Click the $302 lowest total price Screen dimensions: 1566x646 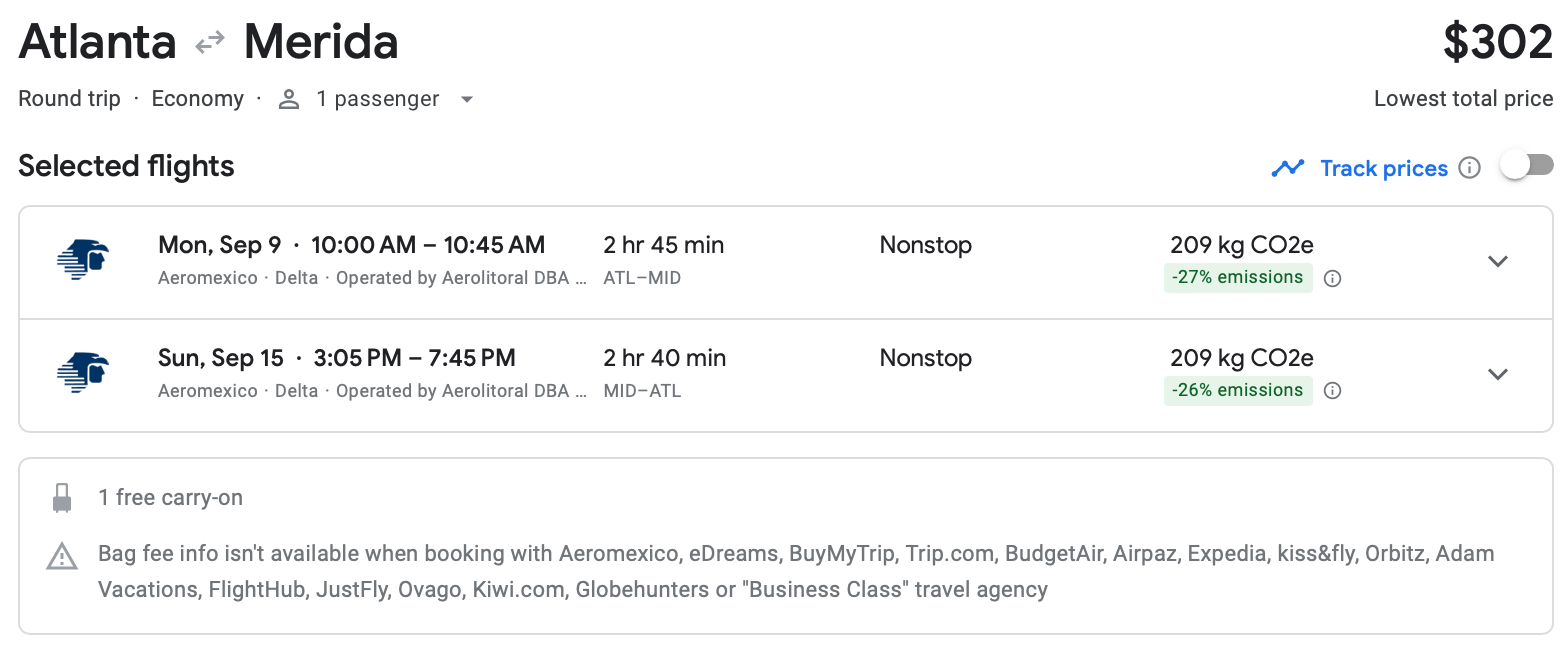pos(1497,43)
